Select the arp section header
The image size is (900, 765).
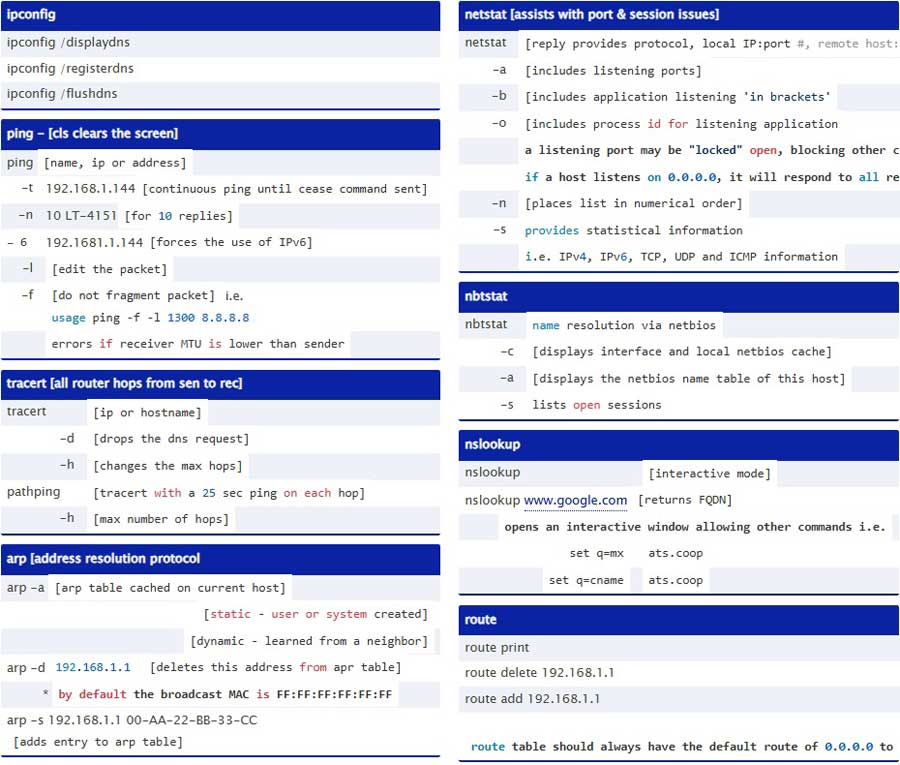point(220,560)
